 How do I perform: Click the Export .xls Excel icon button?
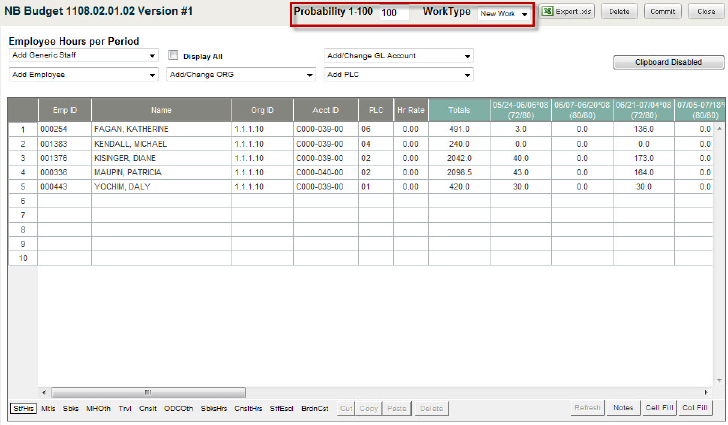tap(568, 12)
